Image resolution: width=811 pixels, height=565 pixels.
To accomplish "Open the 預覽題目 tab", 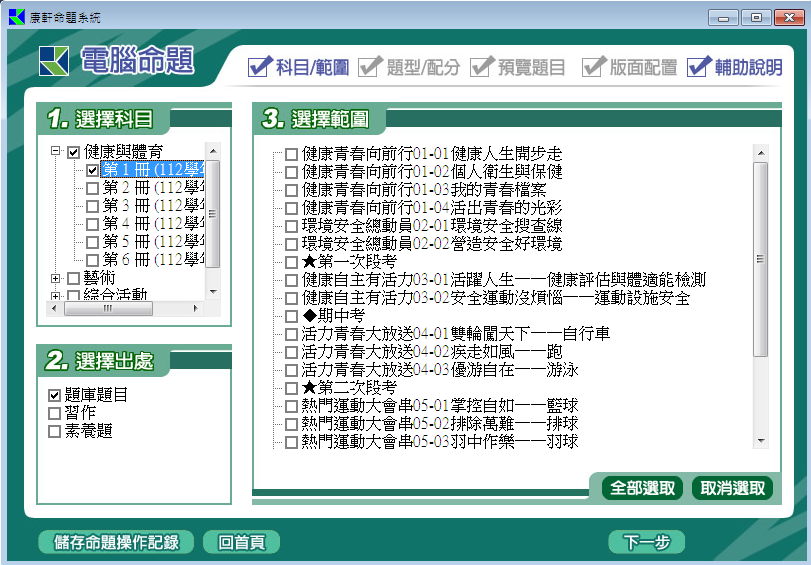I will point(518,68).
